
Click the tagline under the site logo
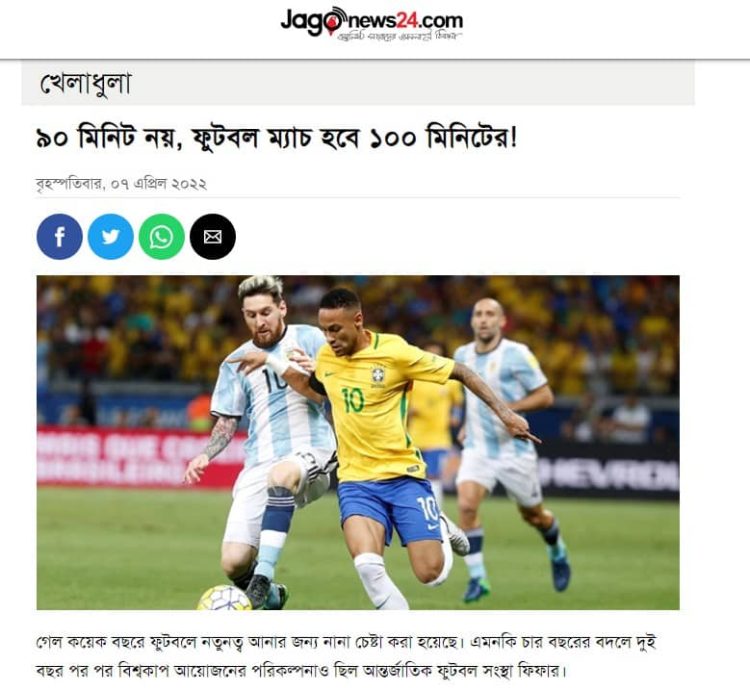point(399,36)
